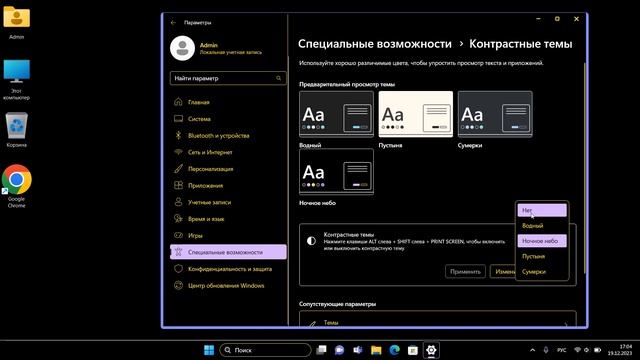Click the Учетные записи person icon

click(x=178, y=202)
